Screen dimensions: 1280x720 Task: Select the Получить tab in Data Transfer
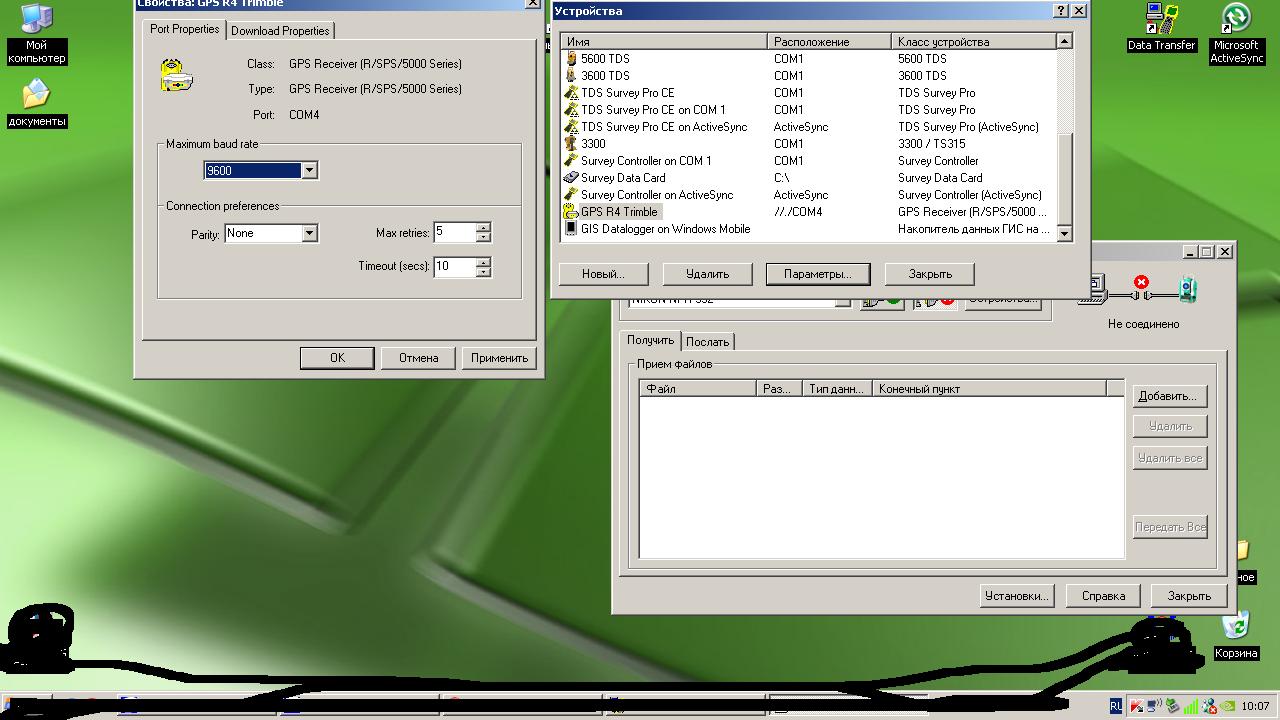click(651, 340)
